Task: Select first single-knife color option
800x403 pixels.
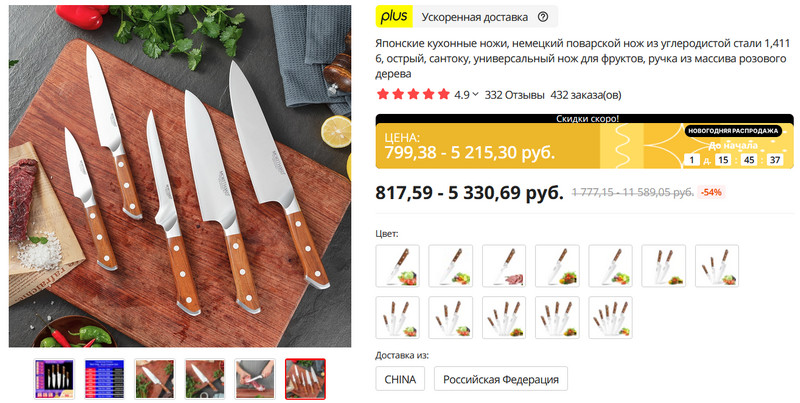Action: tap(397, 266)
